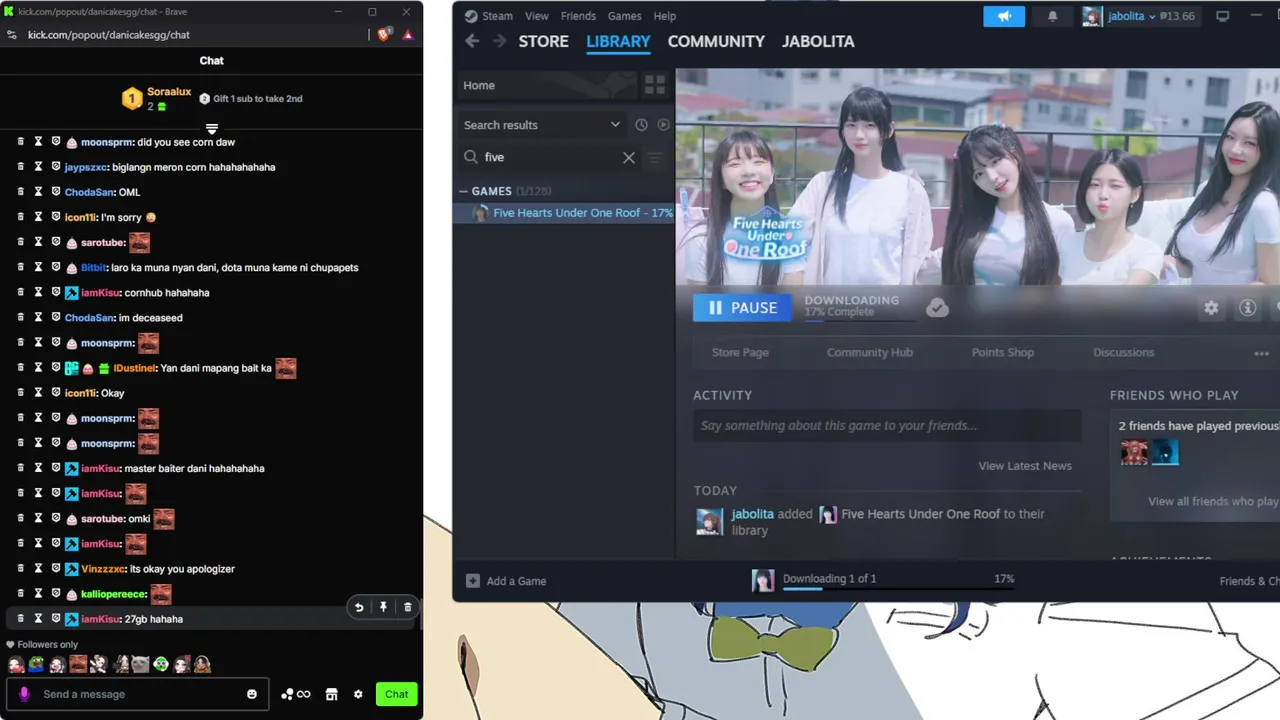Click recent activity clock icon in library

point(641,125)
